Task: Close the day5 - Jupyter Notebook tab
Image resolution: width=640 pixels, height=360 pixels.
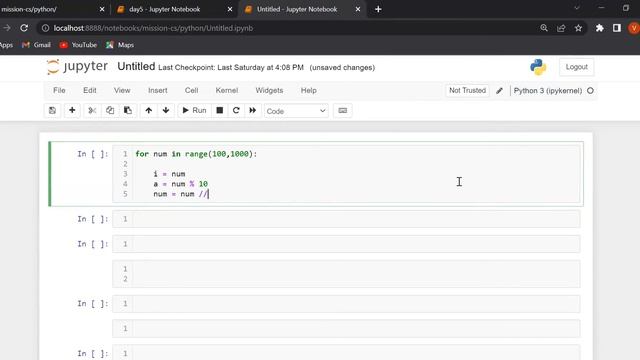Action: [x=230, y=9]
